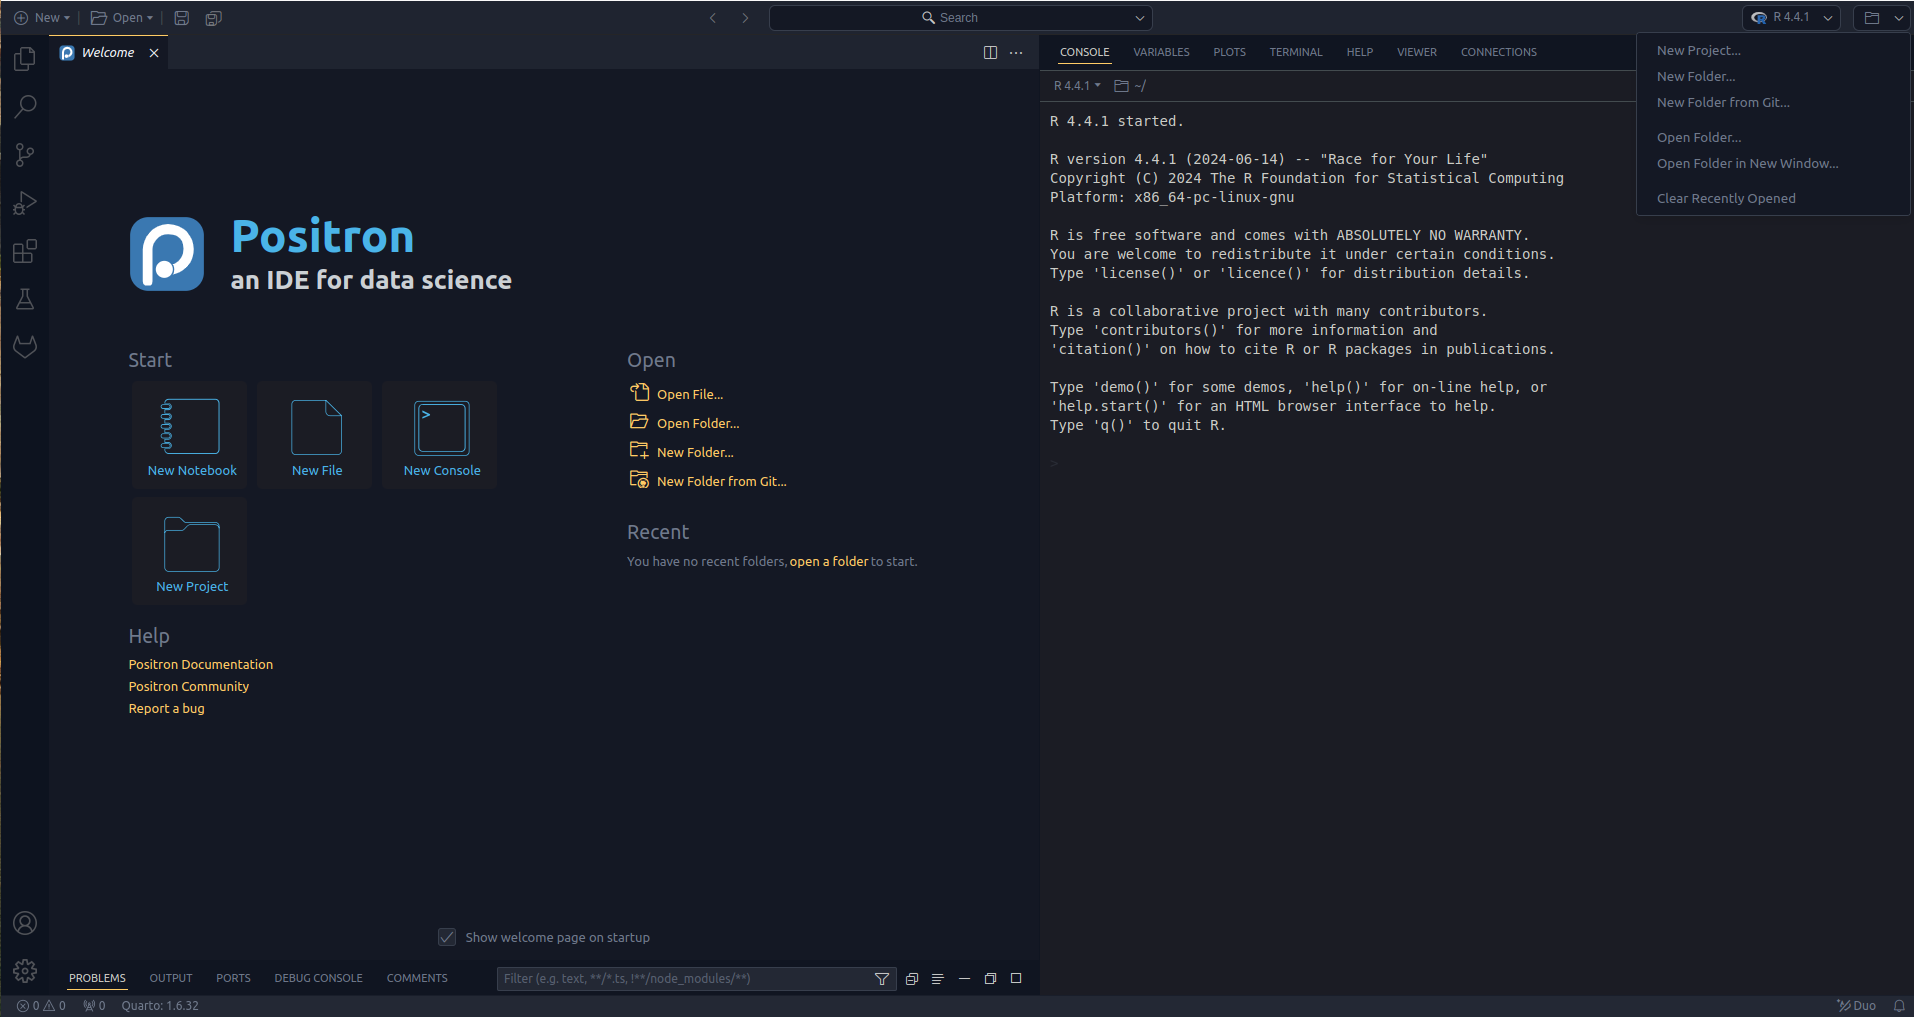
Task: Minimize the bottom panel
Action: pyautogui.click(x=964, y=979)
